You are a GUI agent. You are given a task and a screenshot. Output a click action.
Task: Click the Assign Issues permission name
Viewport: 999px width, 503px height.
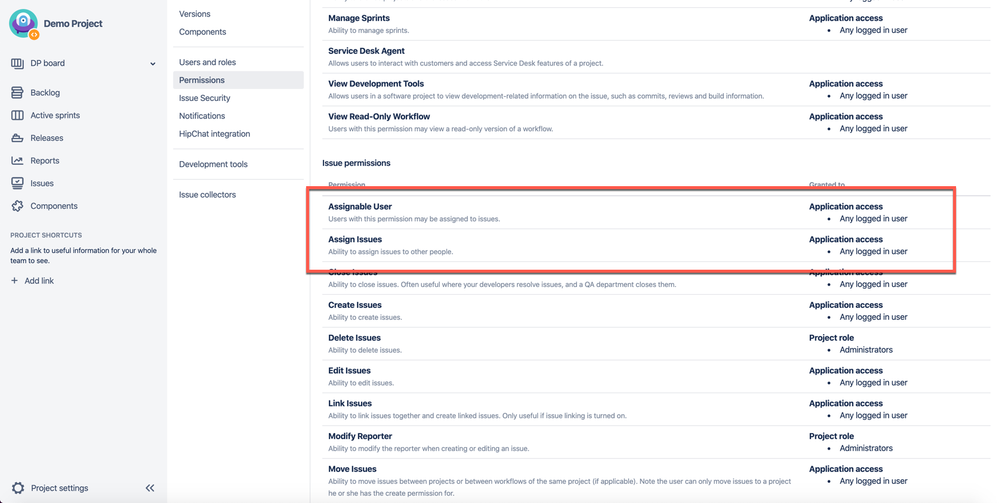pyautogui.click(x=355, y=240)
